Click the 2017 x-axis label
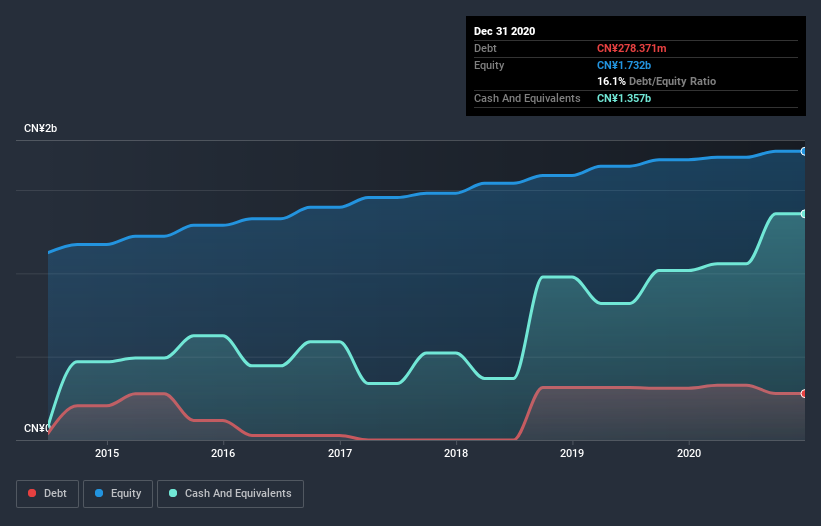The width and height of the screenshot is (821, 526). pyautogui.click(x=340, y=453)
